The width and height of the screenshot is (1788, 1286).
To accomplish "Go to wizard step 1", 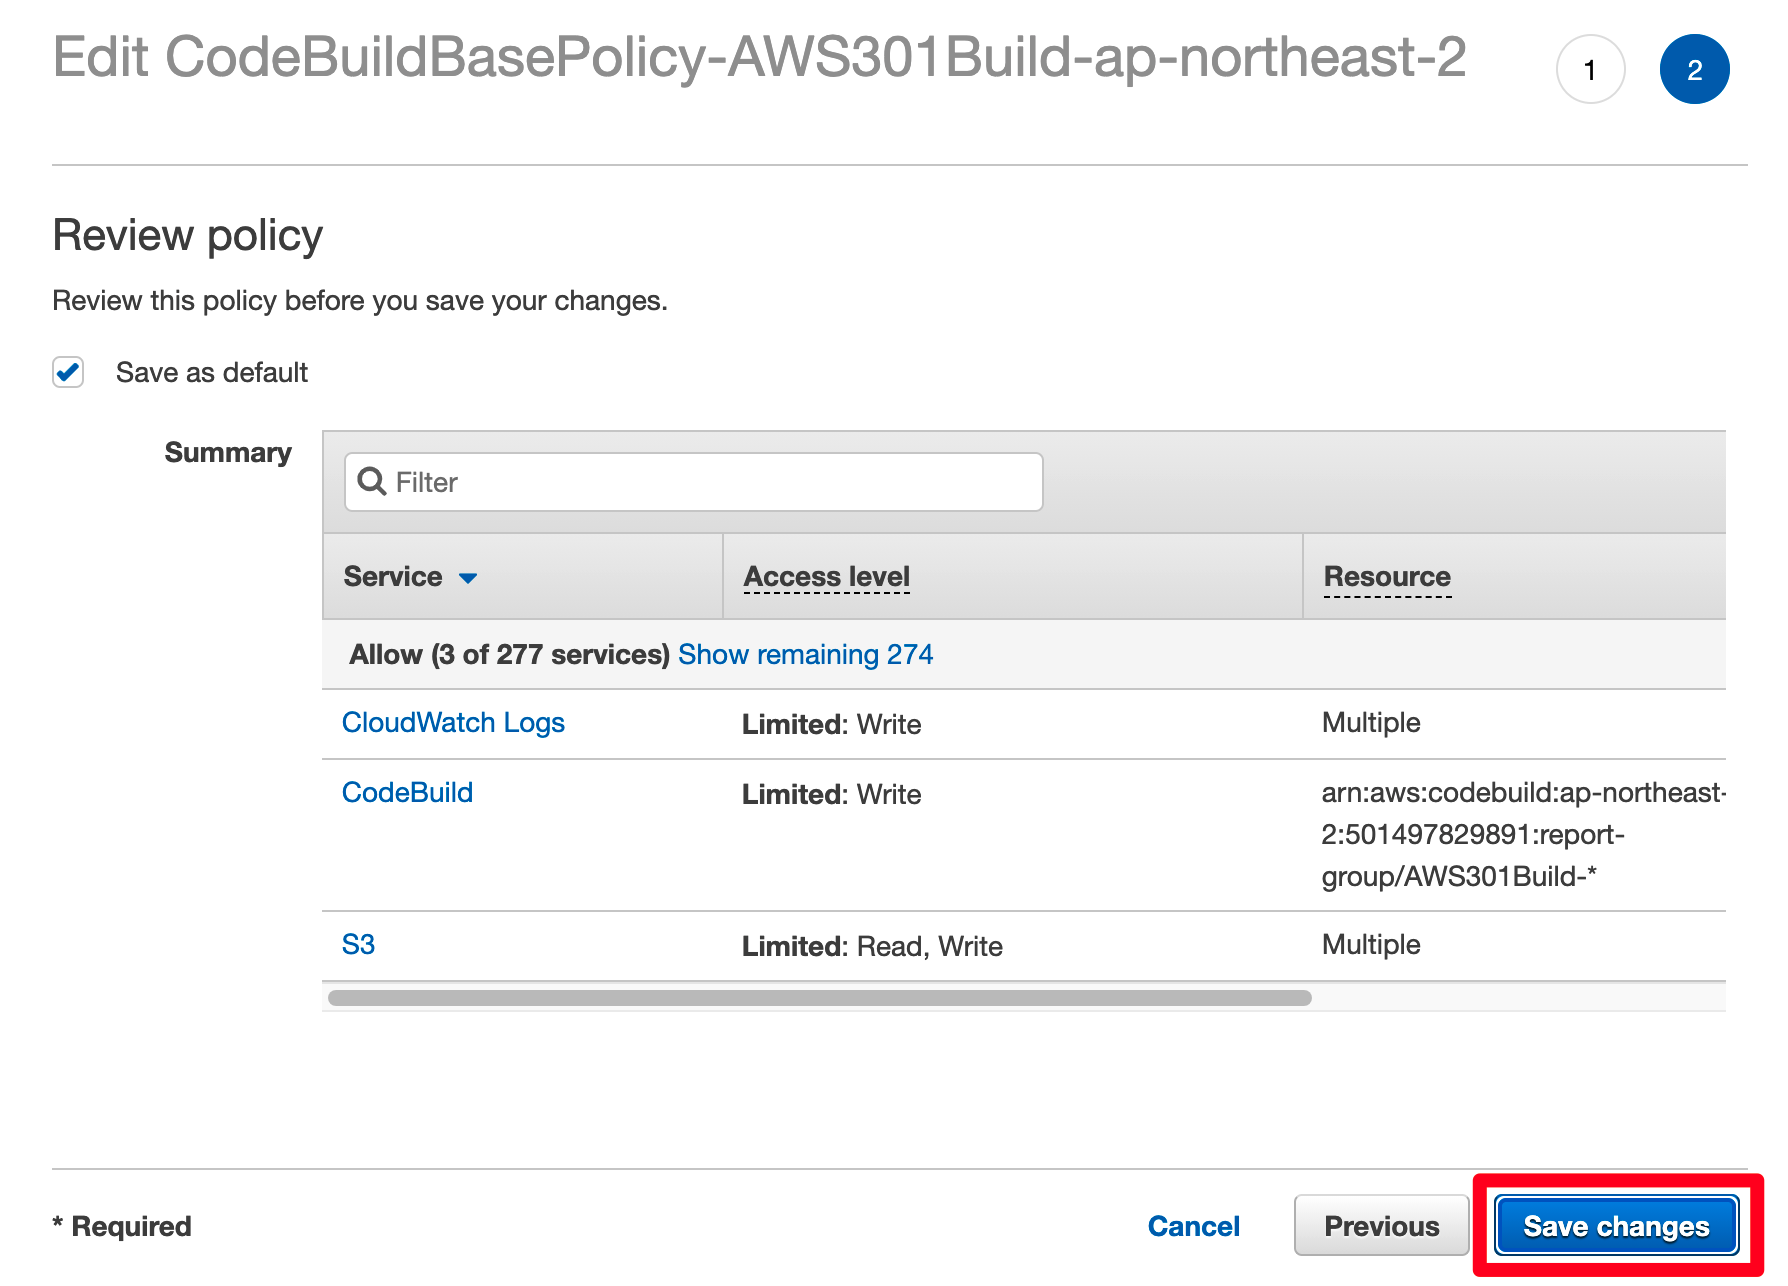I will [x=1590, y=69].
